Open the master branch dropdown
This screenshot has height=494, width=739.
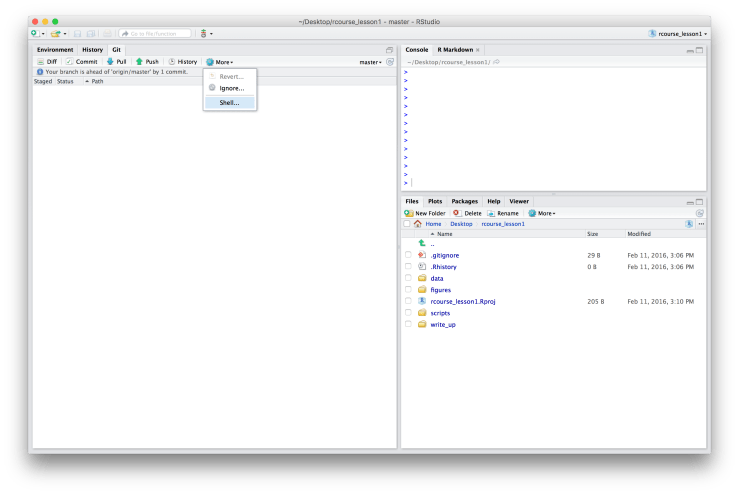click(370, 62)
